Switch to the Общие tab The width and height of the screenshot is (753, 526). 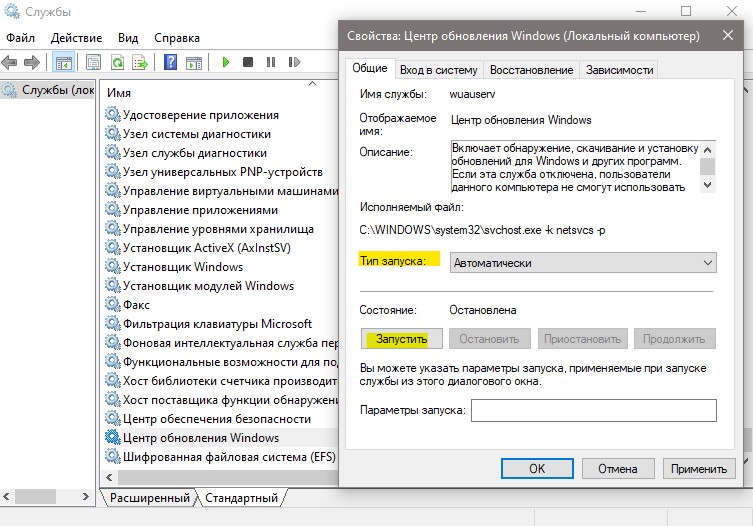point(370,68)
